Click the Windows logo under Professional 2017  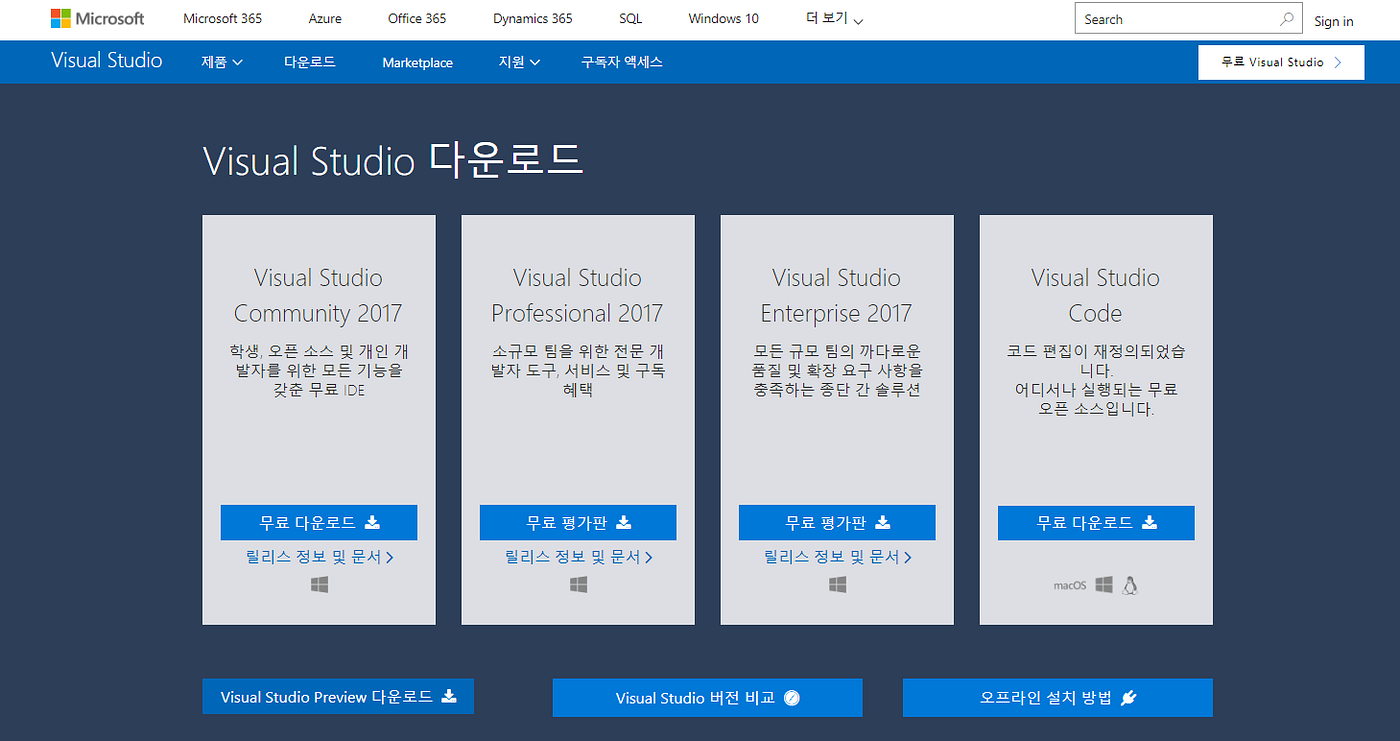(x=578, y=584)
